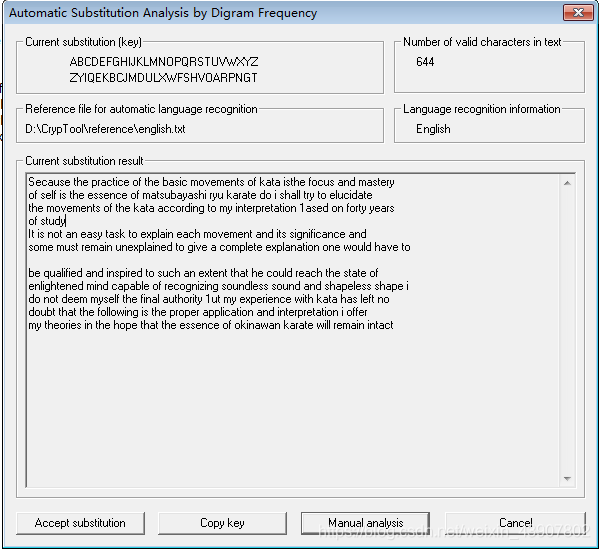Click the line 'doubt that the following'
The height and width of the screenshot is (550, 600).
click(x=198, y=312)
